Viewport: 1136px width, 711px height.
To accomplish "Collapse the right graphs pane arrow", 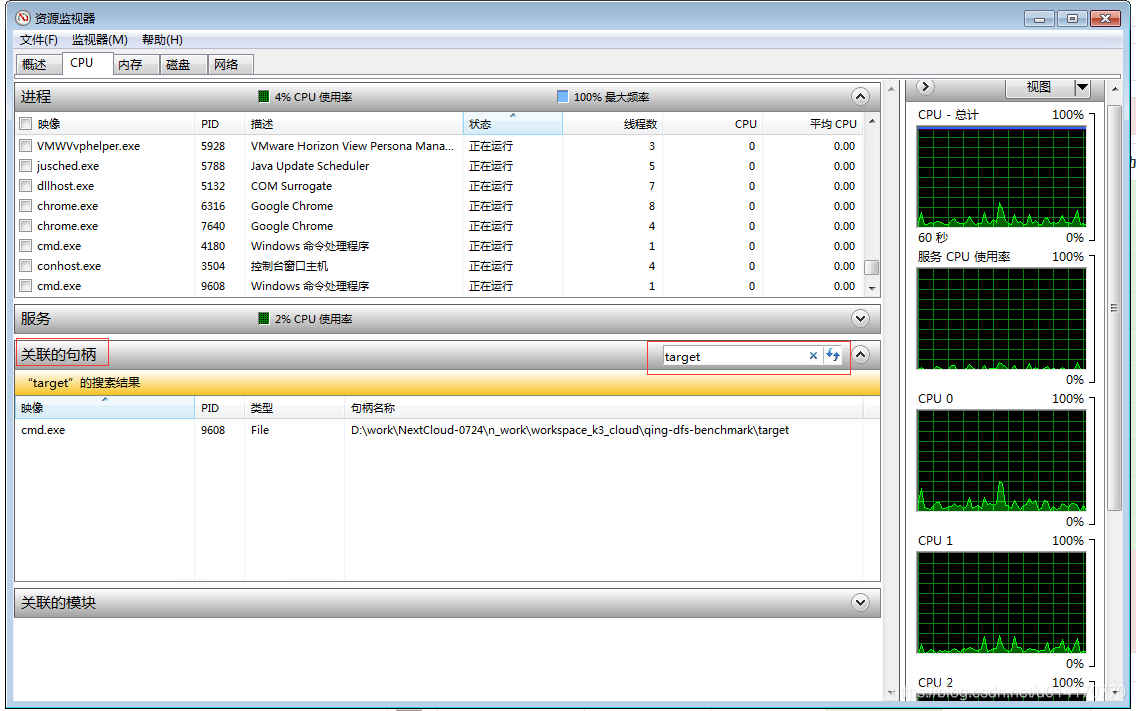I will click(925, 87).
